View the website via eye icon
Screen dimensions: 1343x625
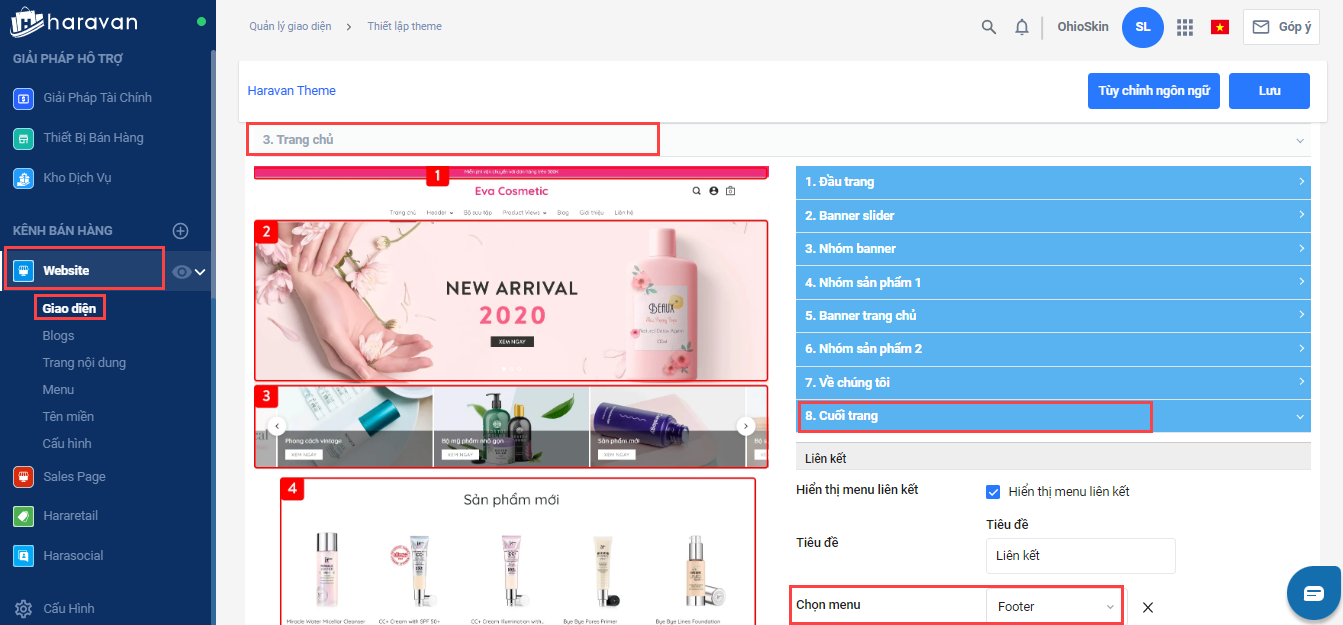181,271
